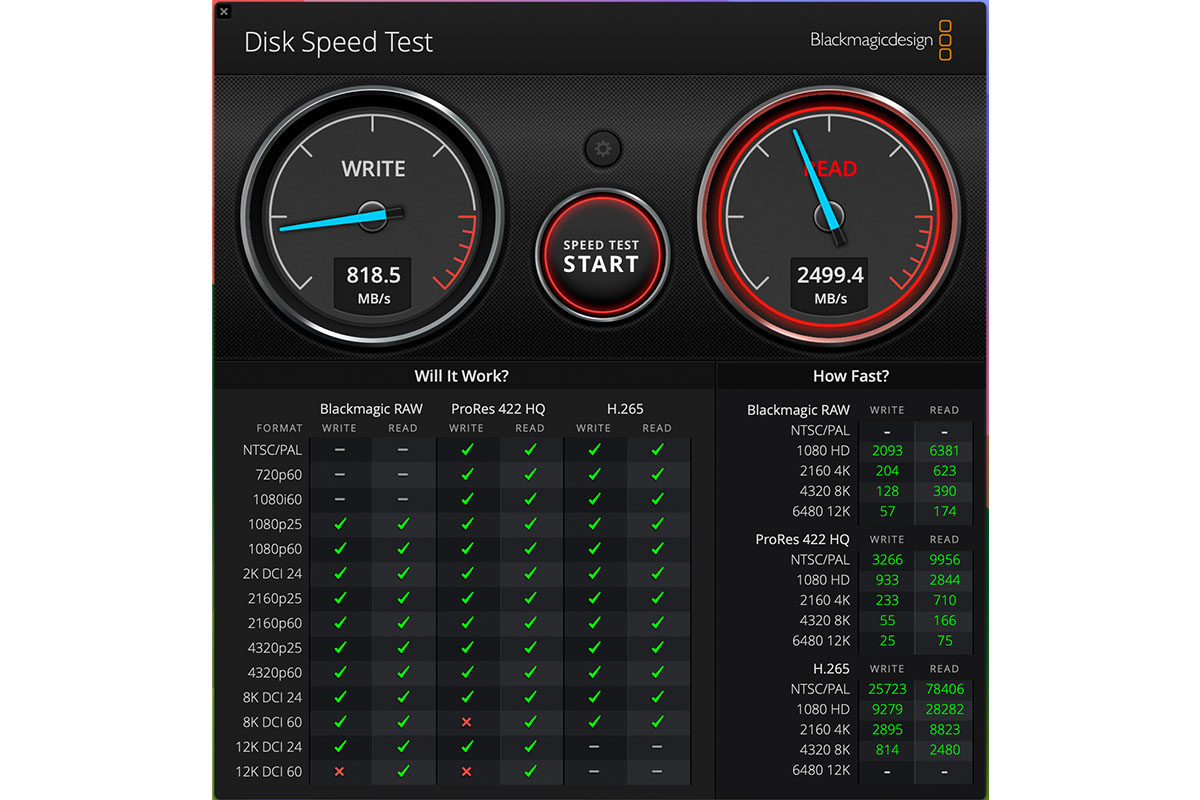Click the Will It Work? heading
1200x800 pixels.
[462, 376]
